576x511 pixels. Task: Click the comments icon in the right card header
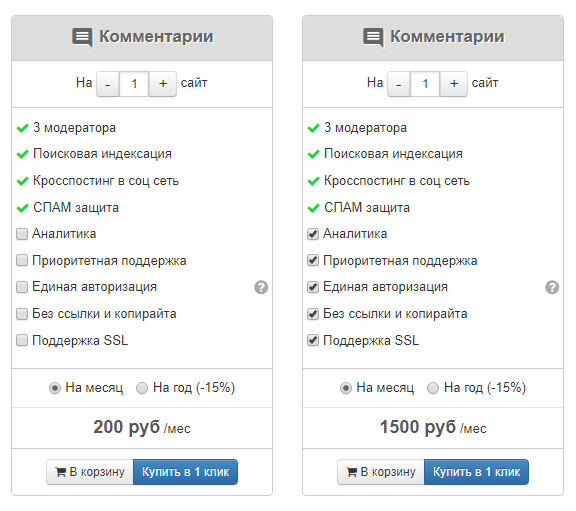coord(373,37)
